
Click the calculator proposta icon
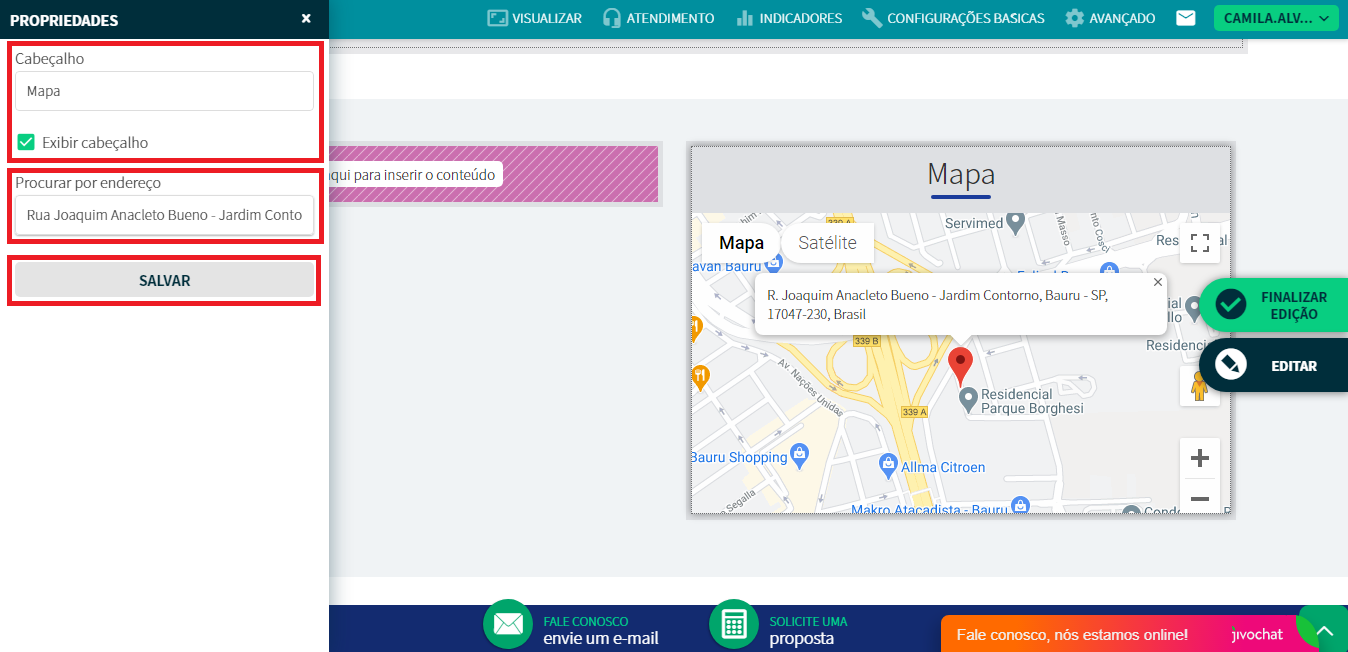point(734,624)
